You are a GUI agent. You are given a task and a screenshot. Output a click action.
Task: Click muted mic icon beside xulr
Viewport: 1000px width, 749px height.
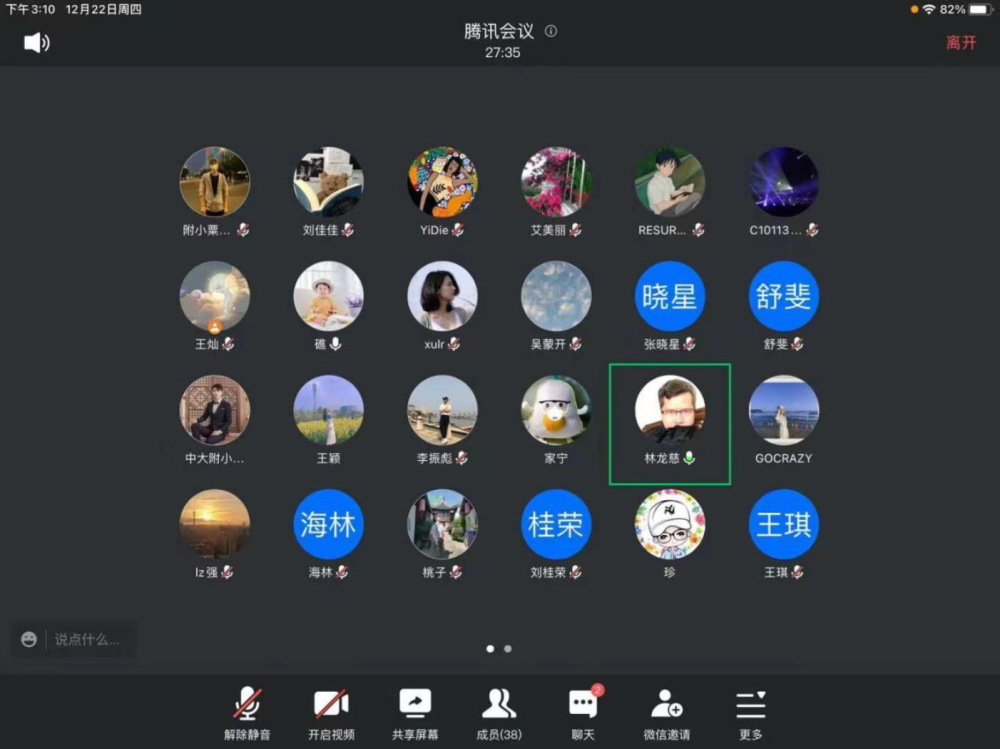click(x=453, y=344)
